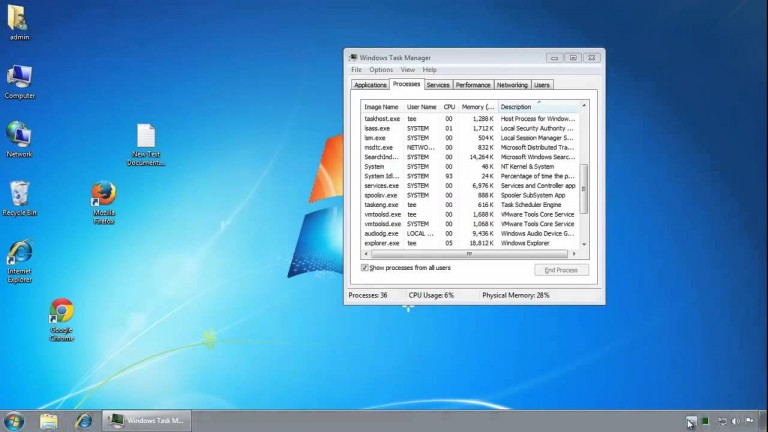The height and width of the screenshot is (432, 768).
Task: Open the volume speaker tray icon
Action: click(x=736, y=421)
